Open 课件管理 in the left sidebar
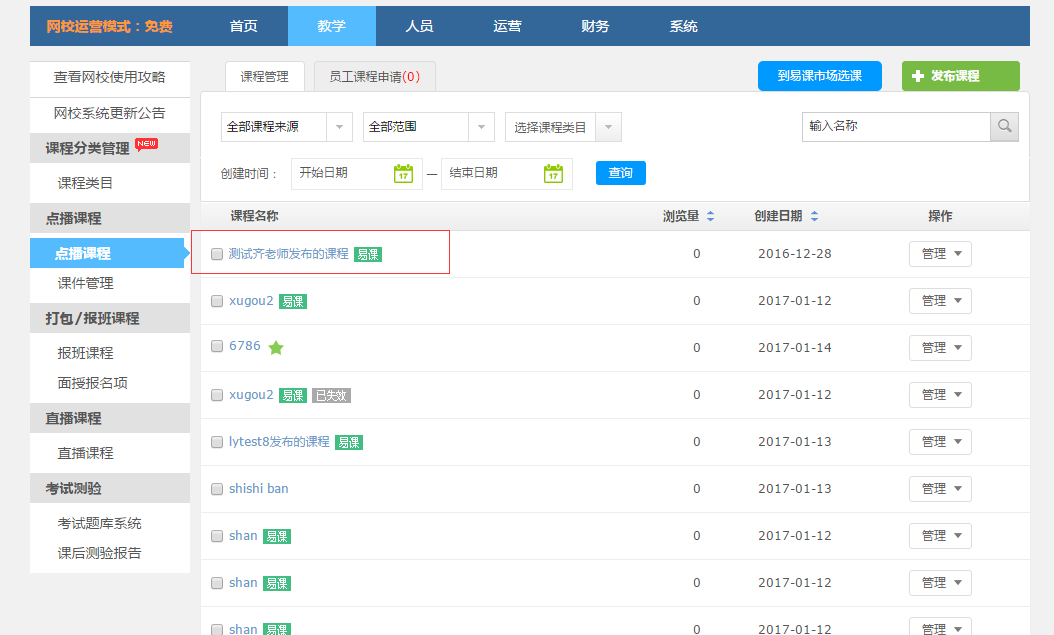 (x=85, y=283)
